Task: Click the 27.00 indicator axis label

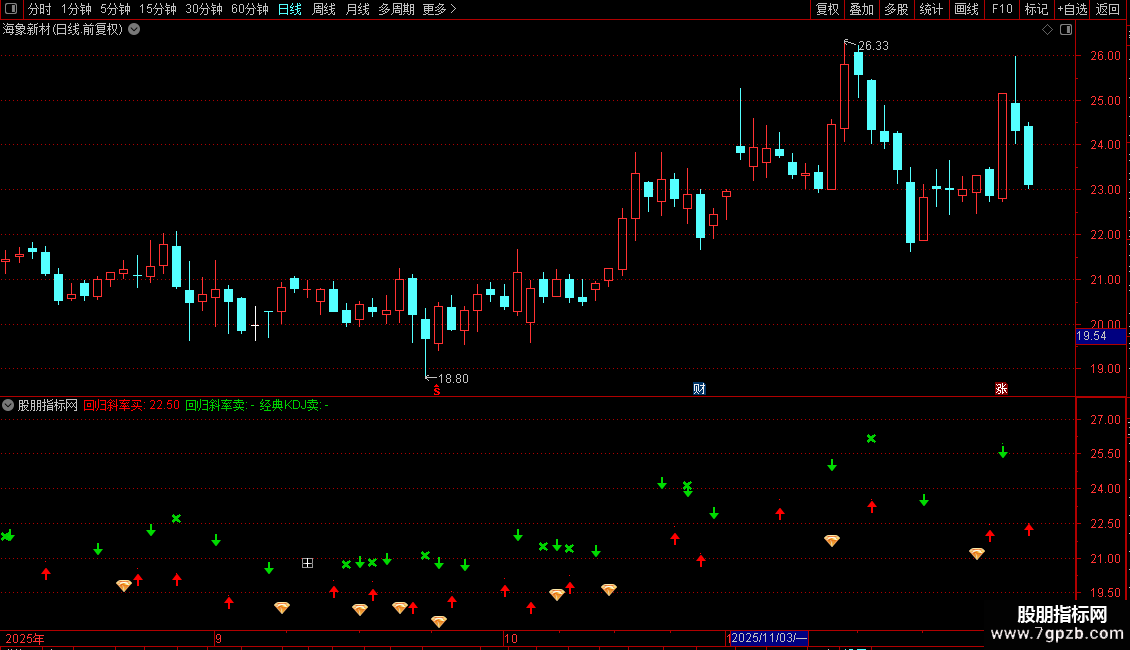Action: [x=1105, y=420]
